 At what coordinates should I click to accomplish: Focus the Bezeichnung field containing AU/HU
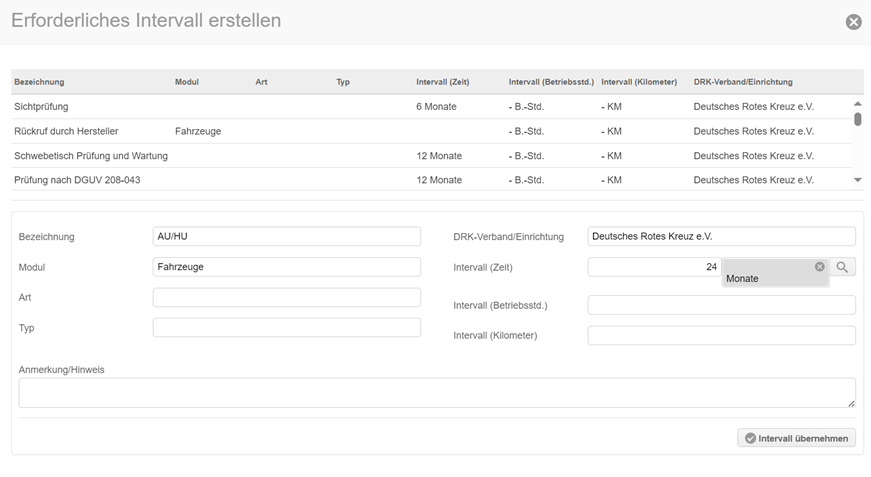pos(286,236)
